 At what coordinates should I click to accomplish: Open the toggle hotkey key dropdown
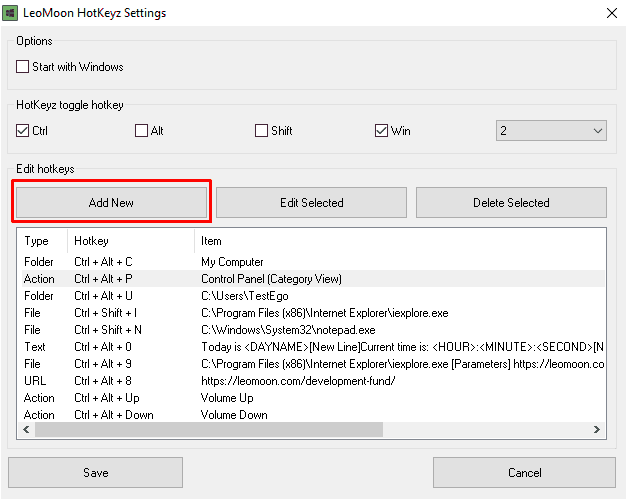(551, 130)
